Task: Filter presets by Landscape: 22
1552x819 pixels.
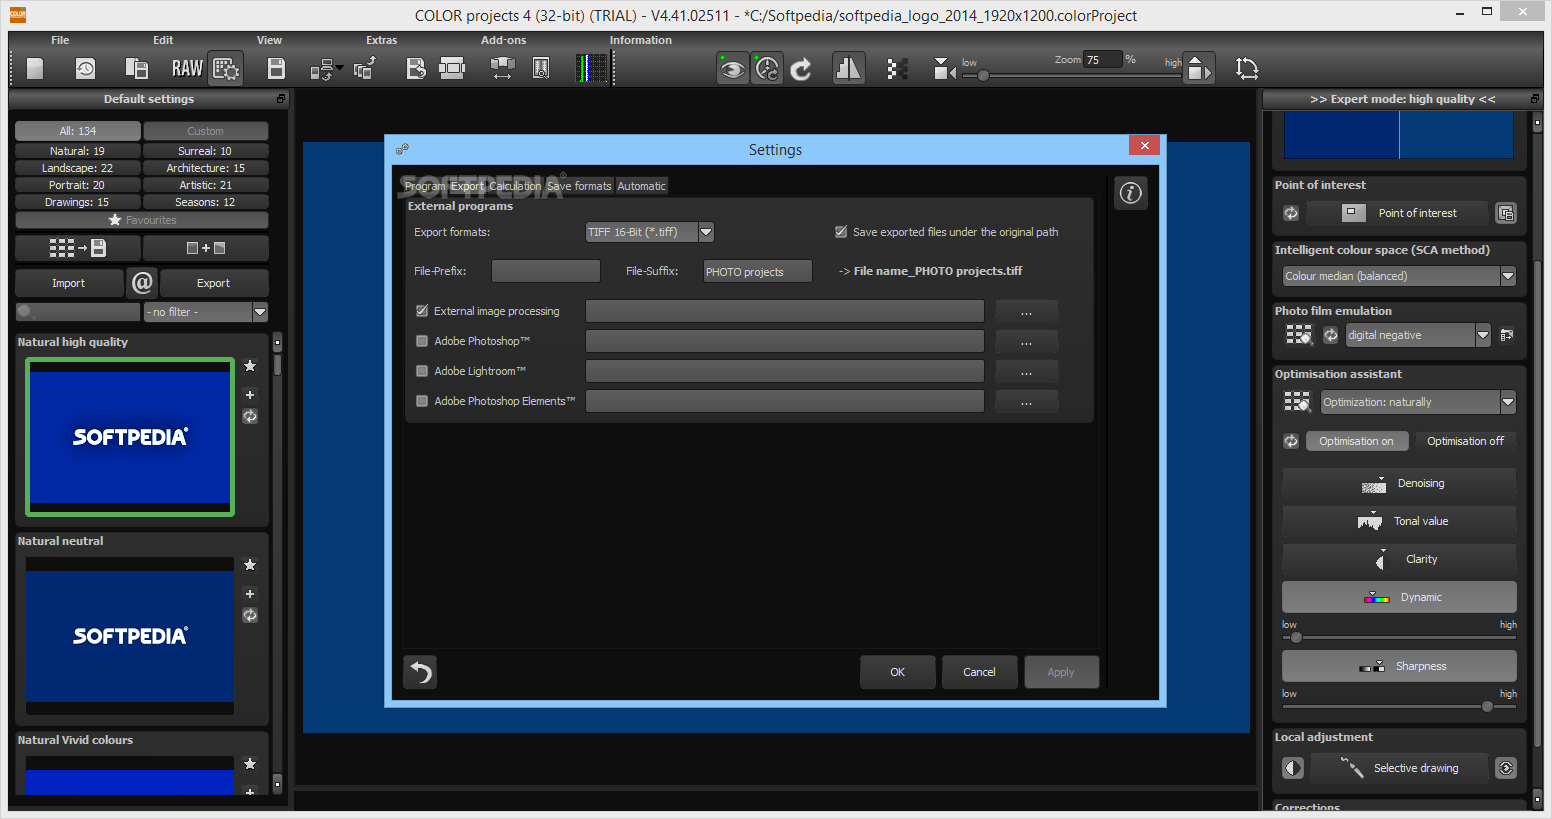Action: pyautogui.click(x=77, y=168)
